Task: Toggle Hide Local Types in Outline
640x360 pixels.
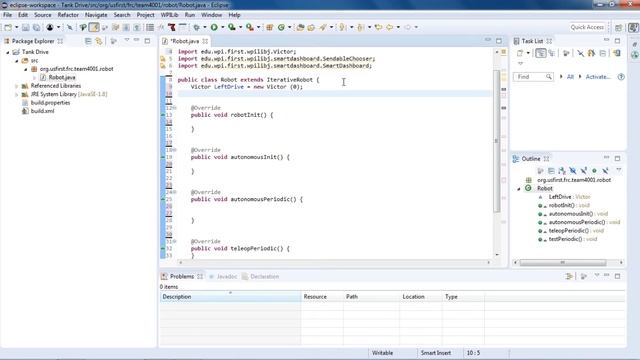Action: [x=605, y=171]
